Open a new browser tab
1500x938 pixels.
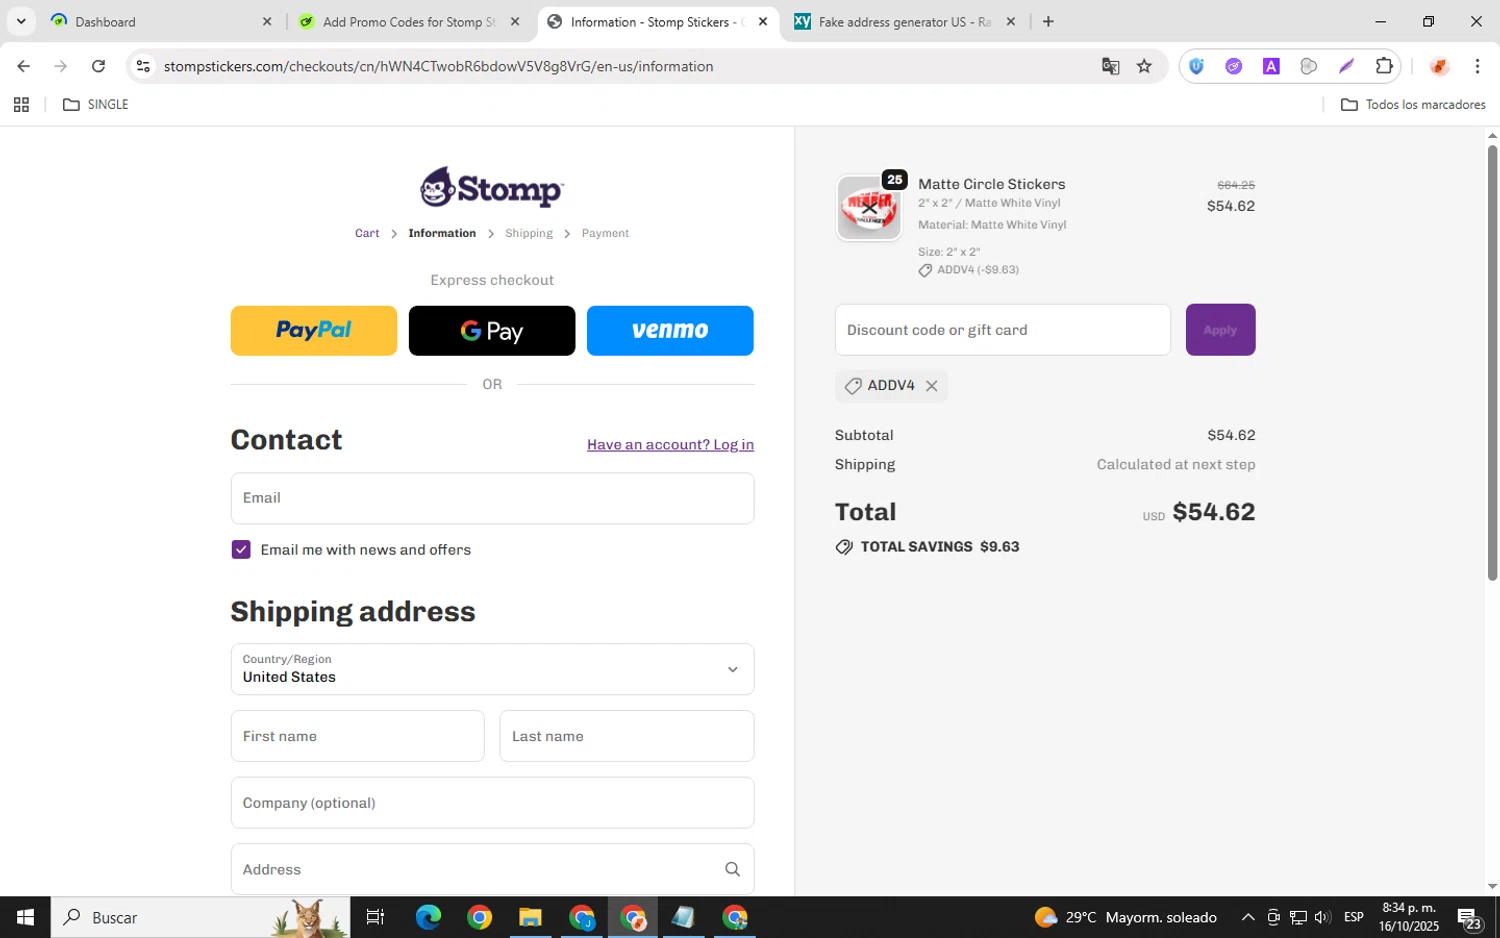tap(1048, 21)
